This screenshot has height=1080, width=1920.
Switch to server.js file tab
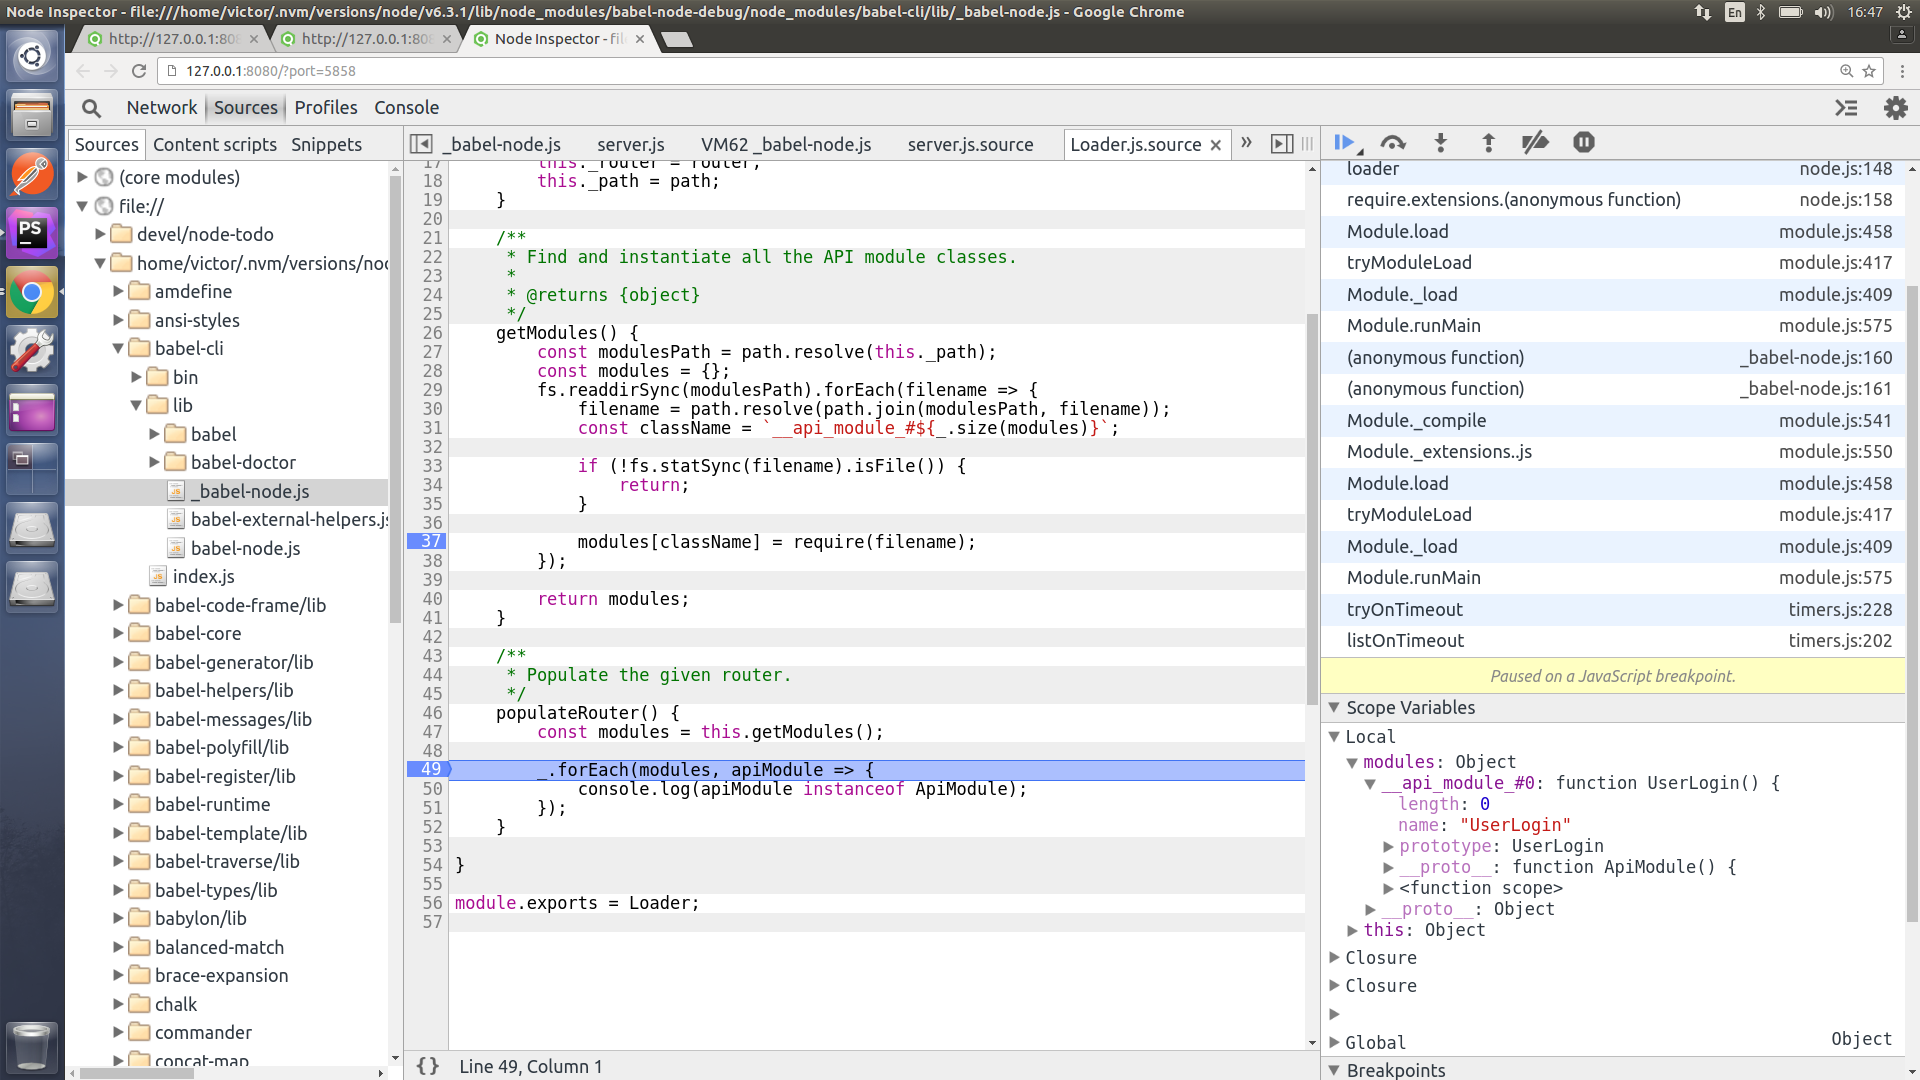[631, 144]
